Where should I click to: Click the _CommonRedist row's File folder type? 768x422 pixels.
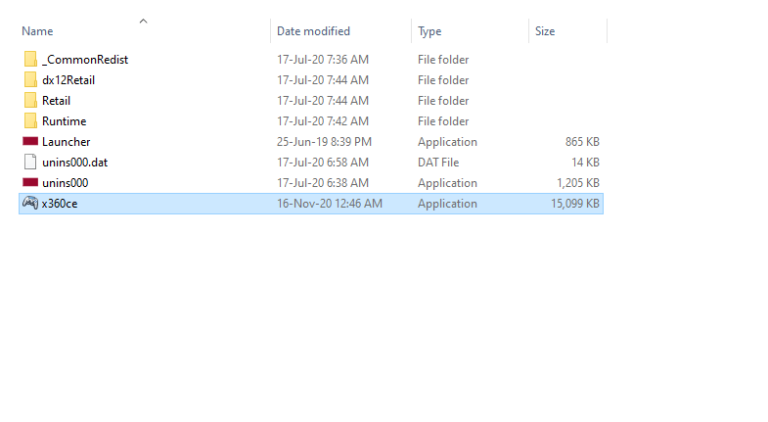[x=443, y=59]
